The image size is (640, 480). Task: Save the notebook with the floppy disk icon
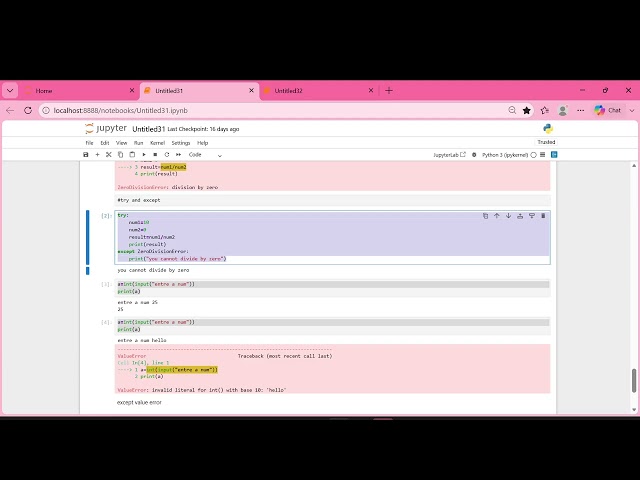(86, 155)
